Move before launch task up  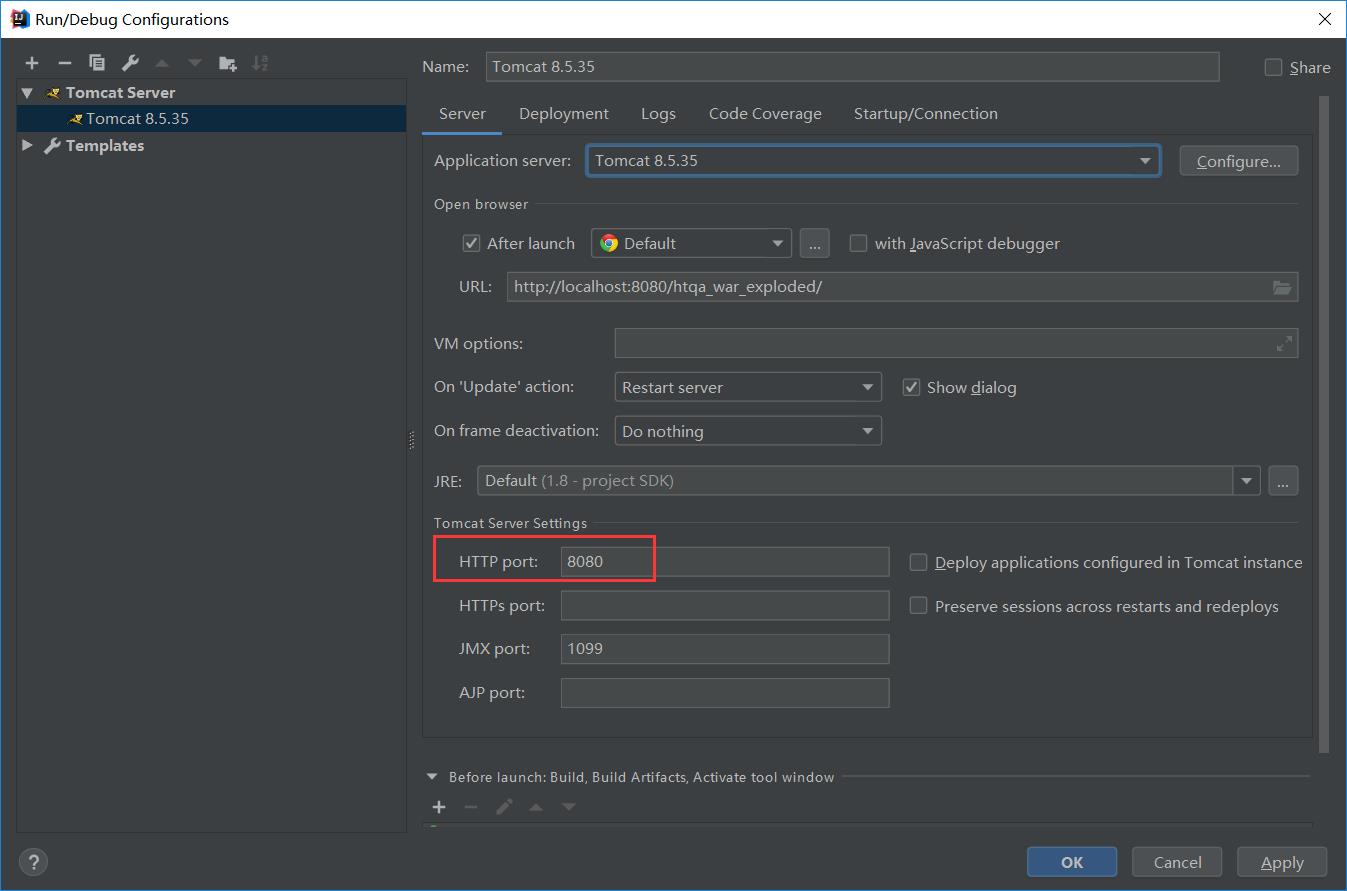536,807
